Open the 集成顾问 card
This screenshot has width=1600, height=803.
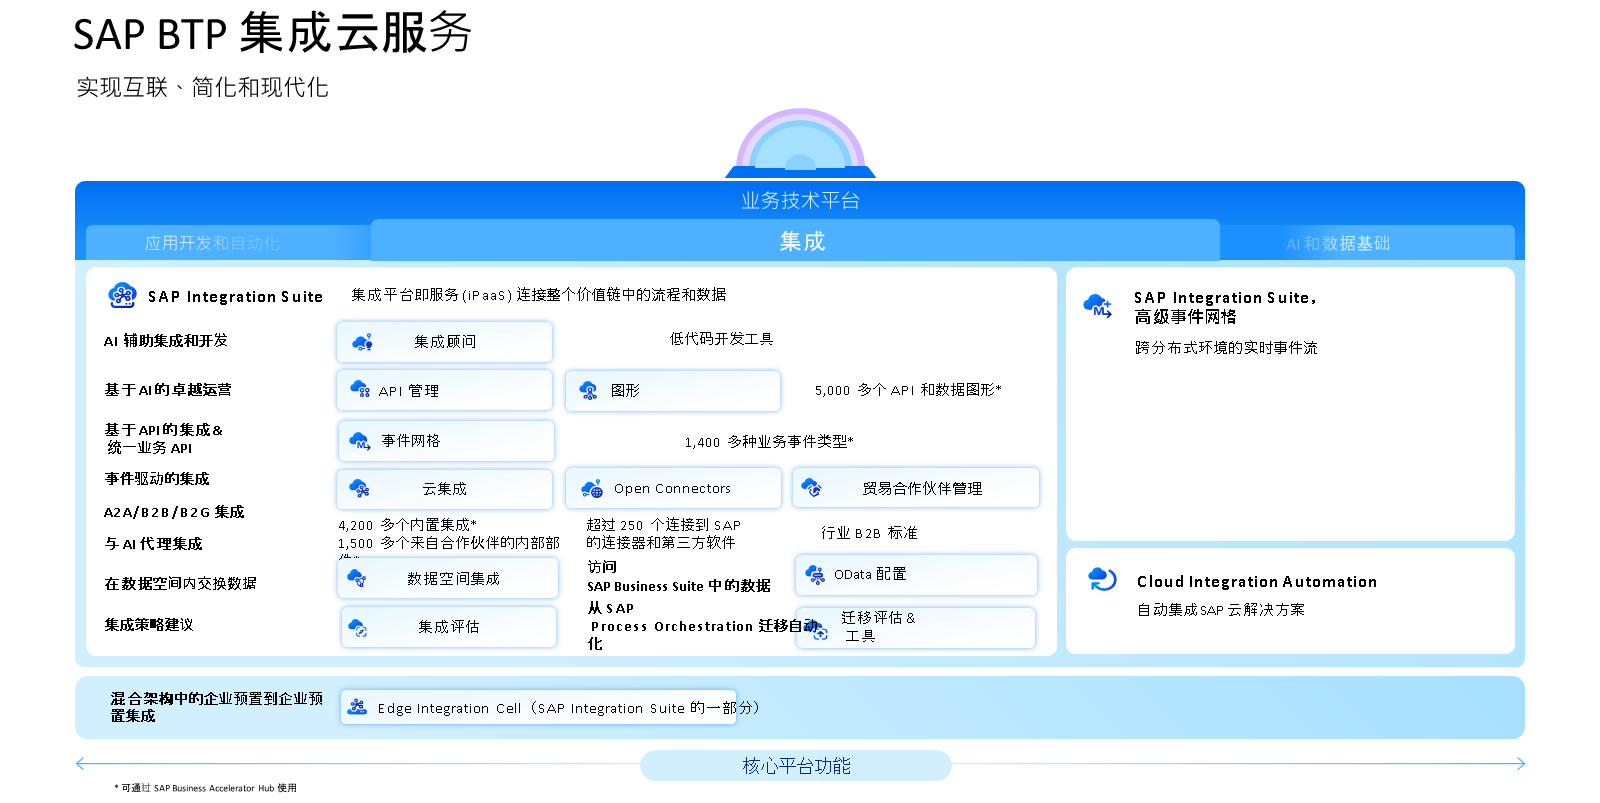444,342
